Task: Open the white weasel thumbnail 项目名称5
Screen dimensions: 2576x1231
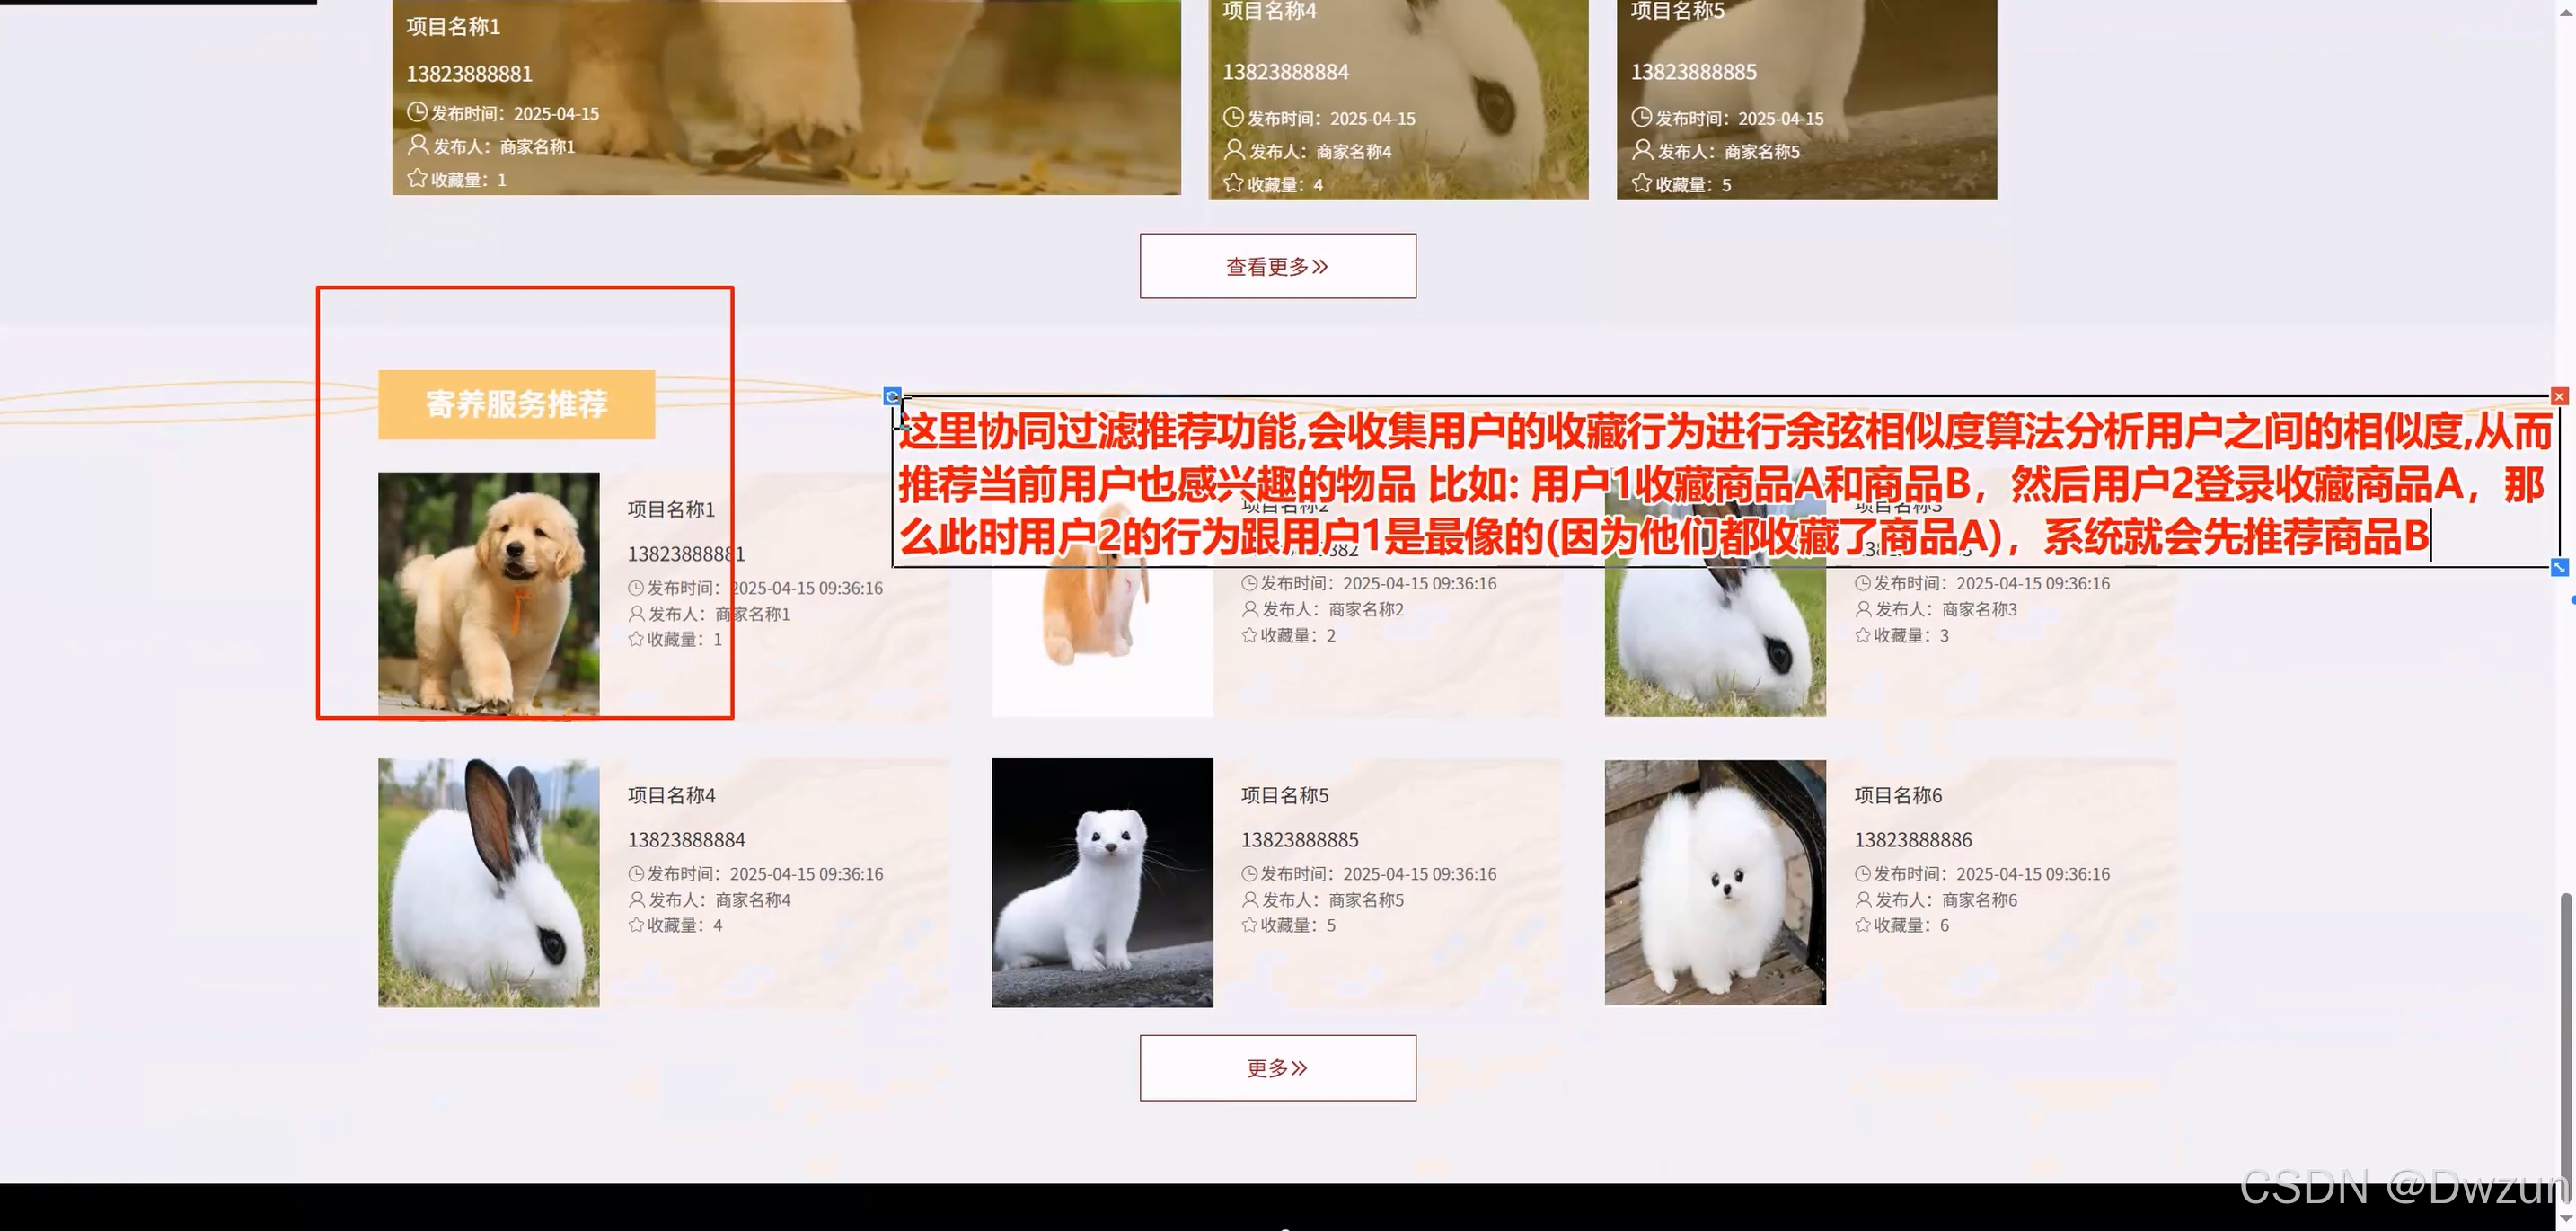Action: click(1102, 882)
